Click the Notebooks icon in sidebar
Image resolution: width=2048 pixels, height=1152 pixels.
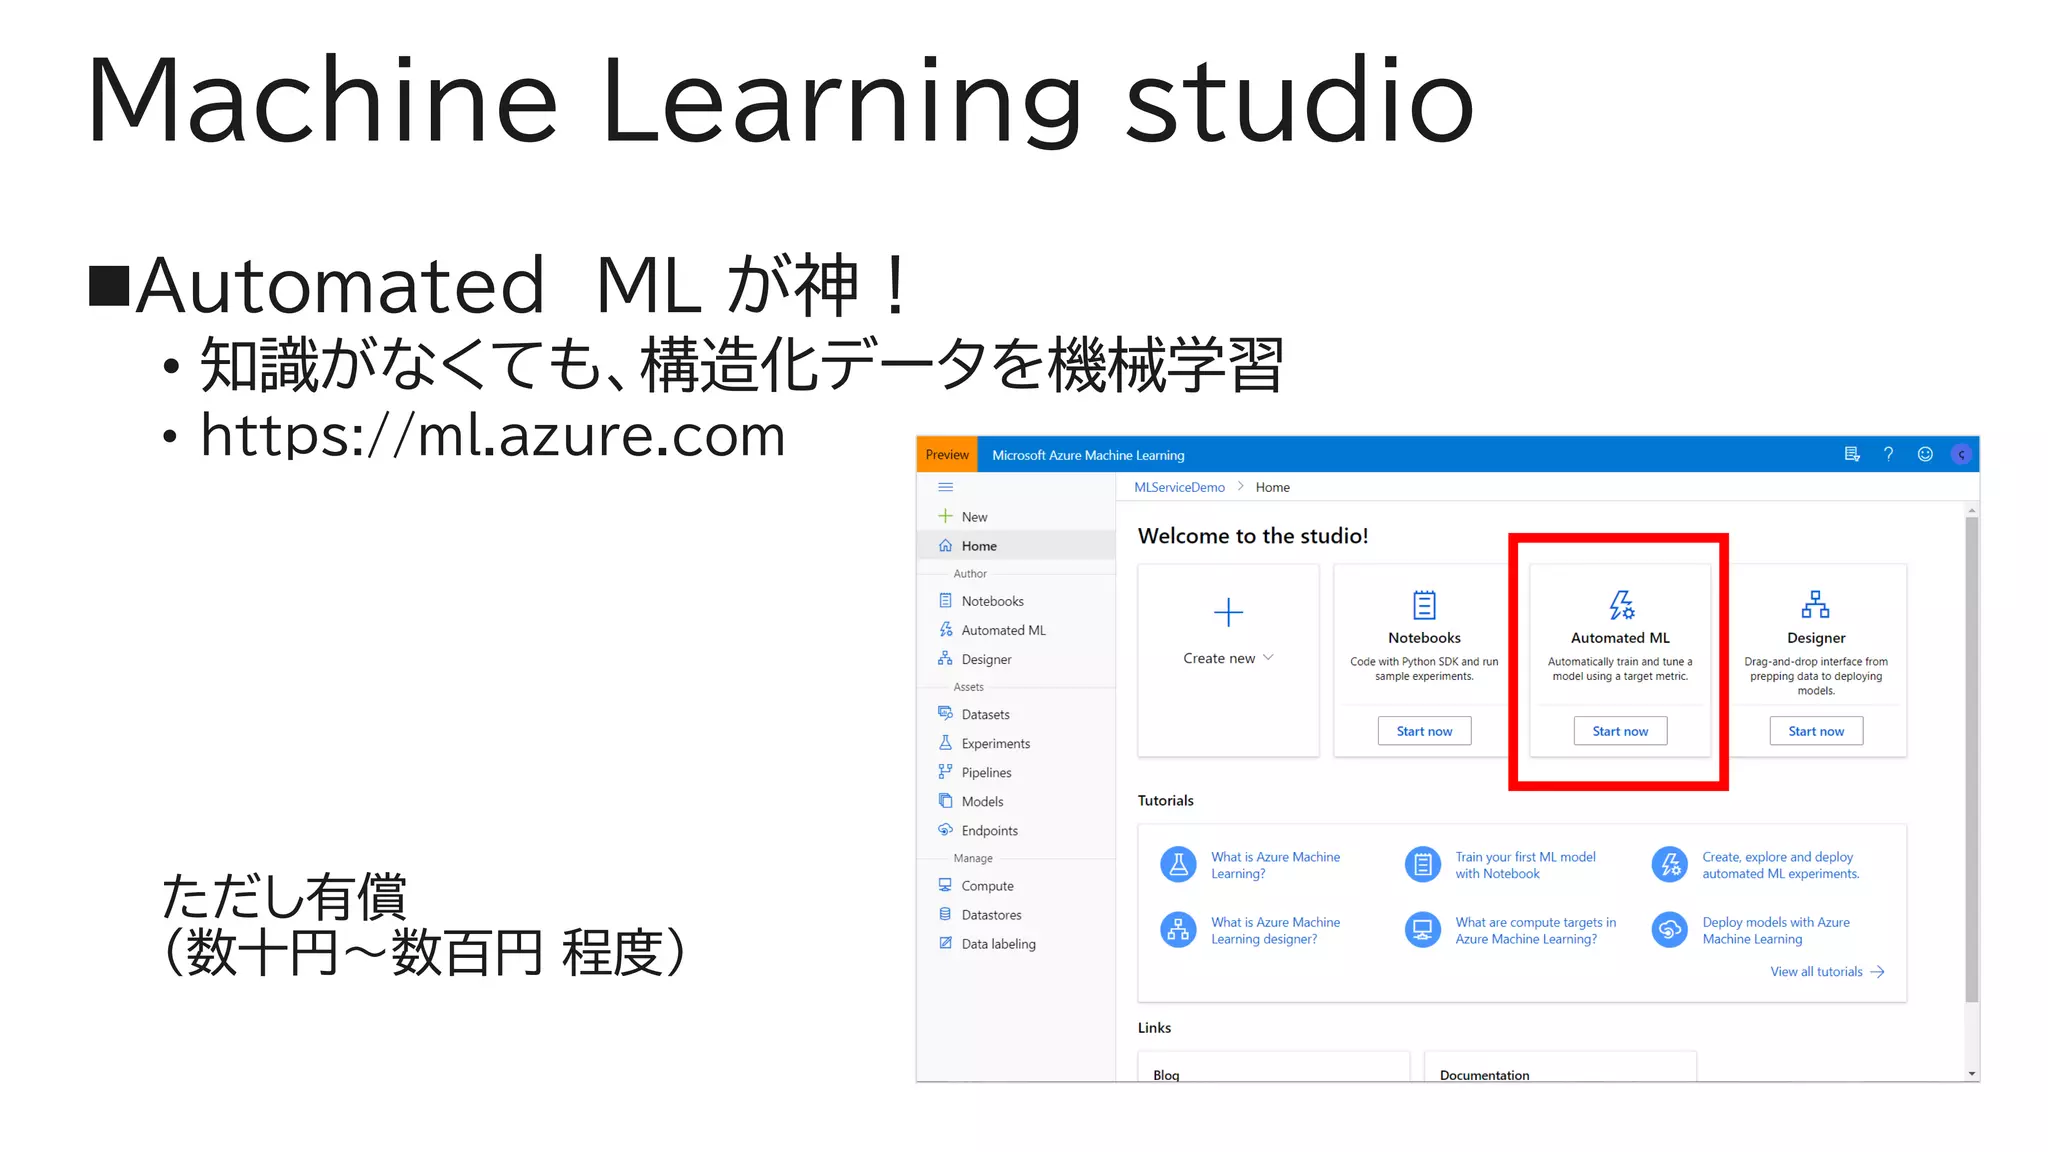point(945,600)
